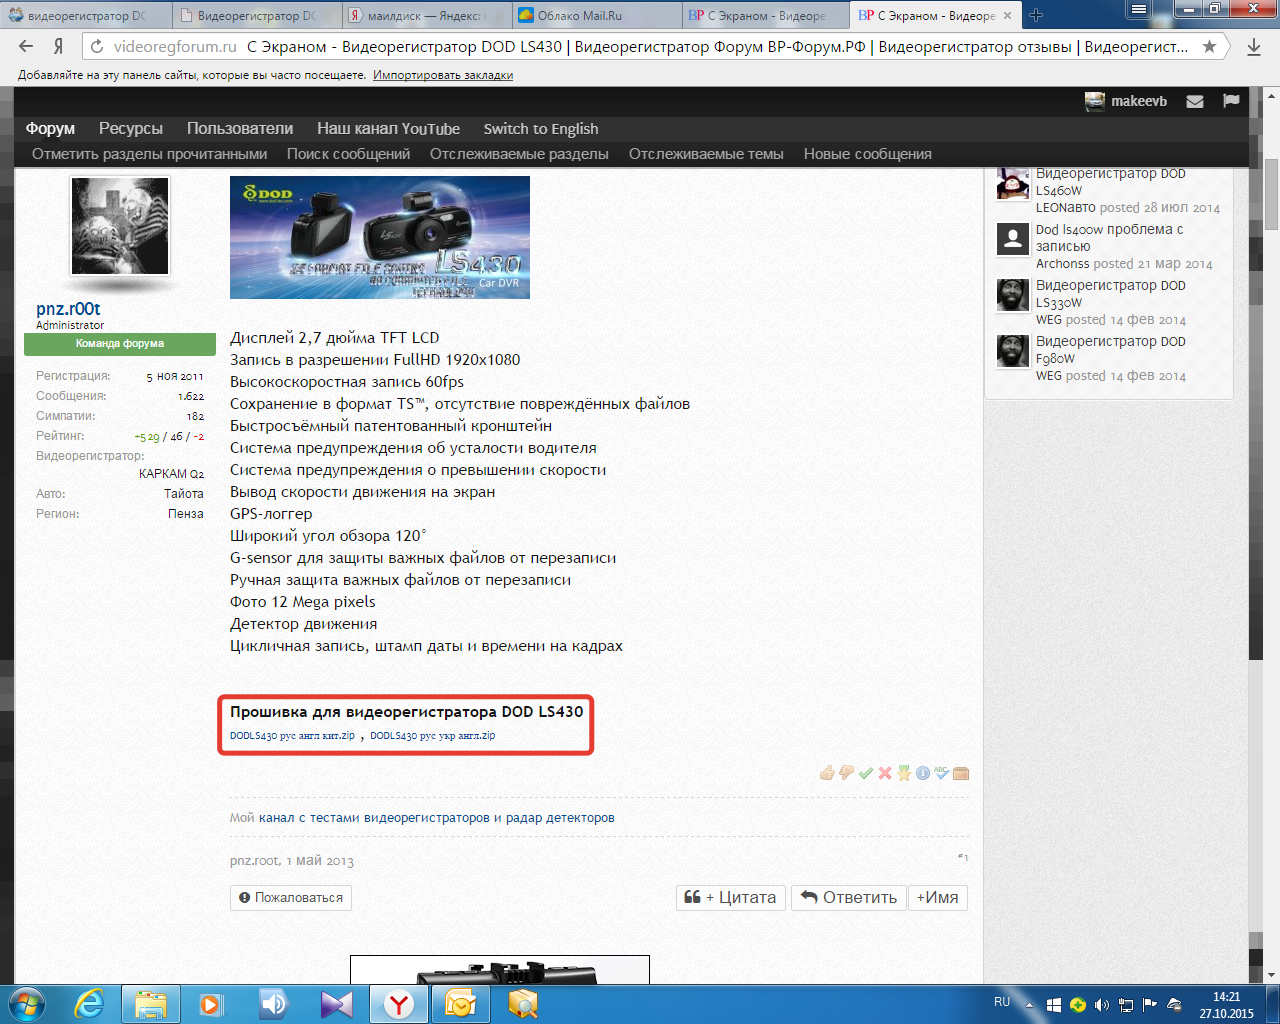Image resolution: width=1280 pixels, height=1024 pixels.
Task: Open the Ресурсы menu item
Action: [x=130, y=129]
